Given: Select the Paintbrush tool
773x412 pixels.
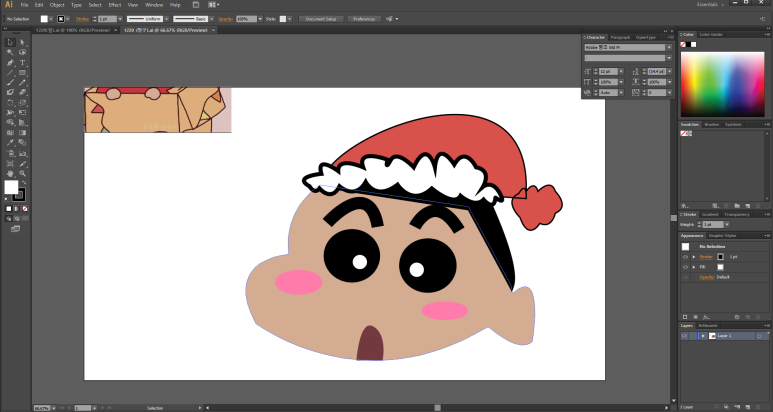Looking at the screenshot, I should 10,82.
